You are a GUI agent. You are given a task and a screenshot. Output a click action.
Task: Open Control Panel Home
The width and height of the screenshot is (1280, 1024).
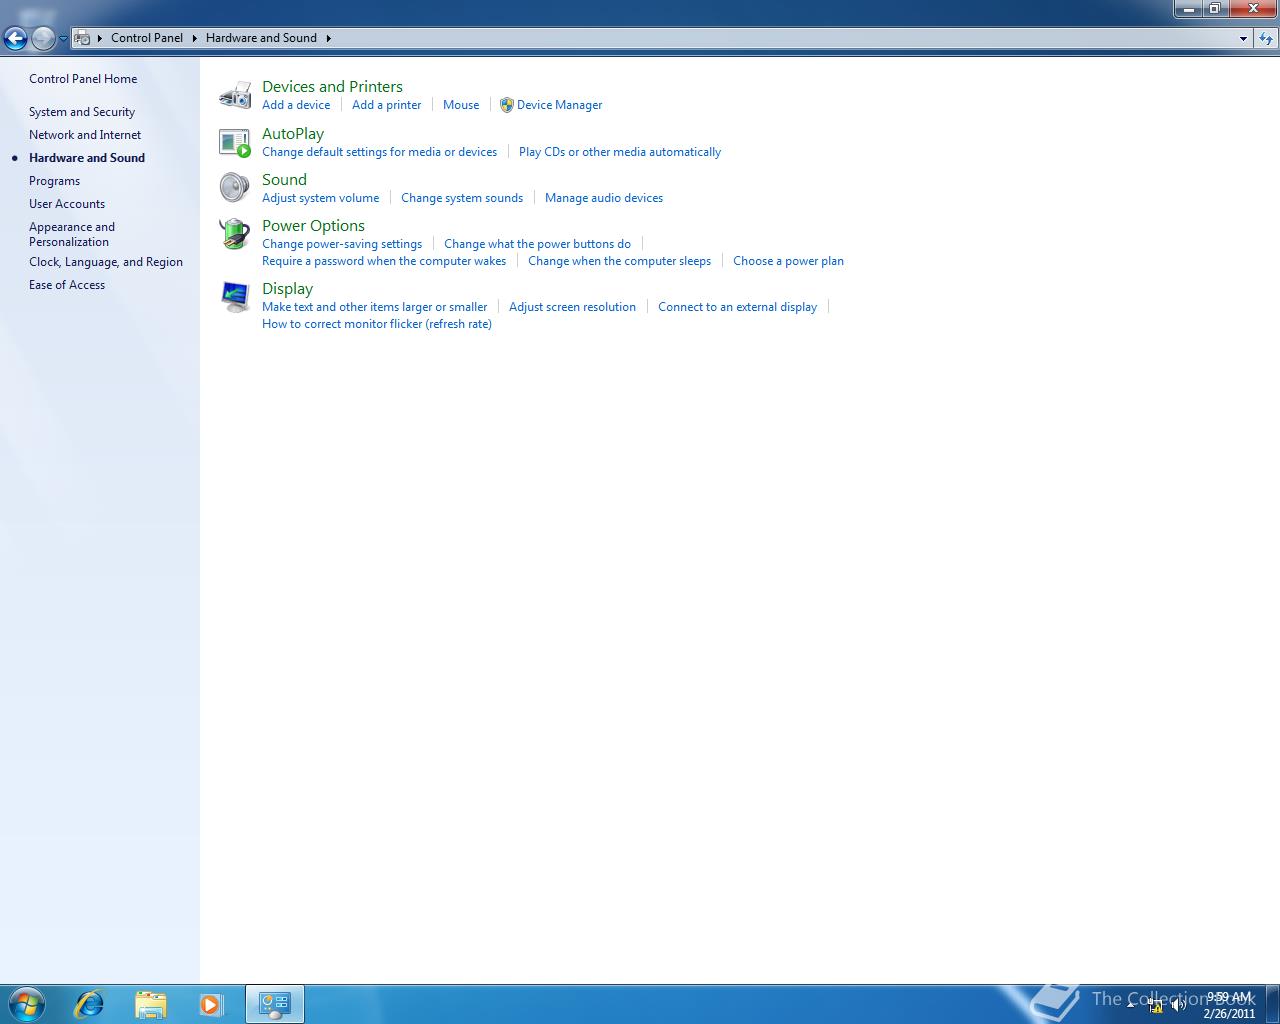pos(83,79)
